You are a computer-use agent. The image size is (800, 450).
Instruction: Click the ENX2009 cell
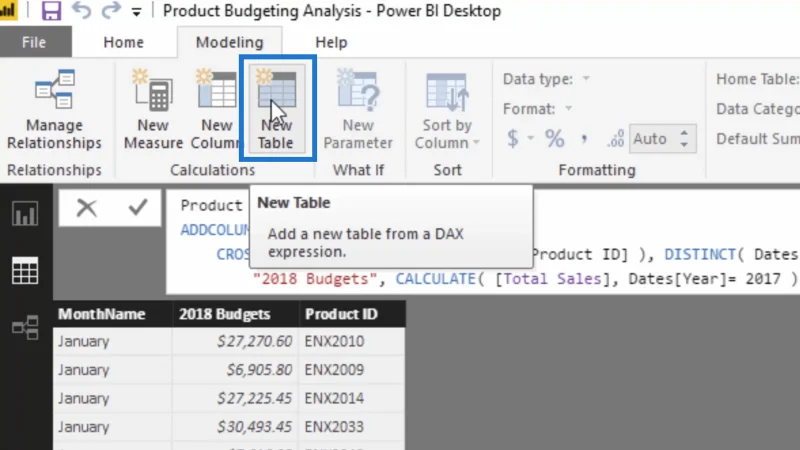pos(352,370)
